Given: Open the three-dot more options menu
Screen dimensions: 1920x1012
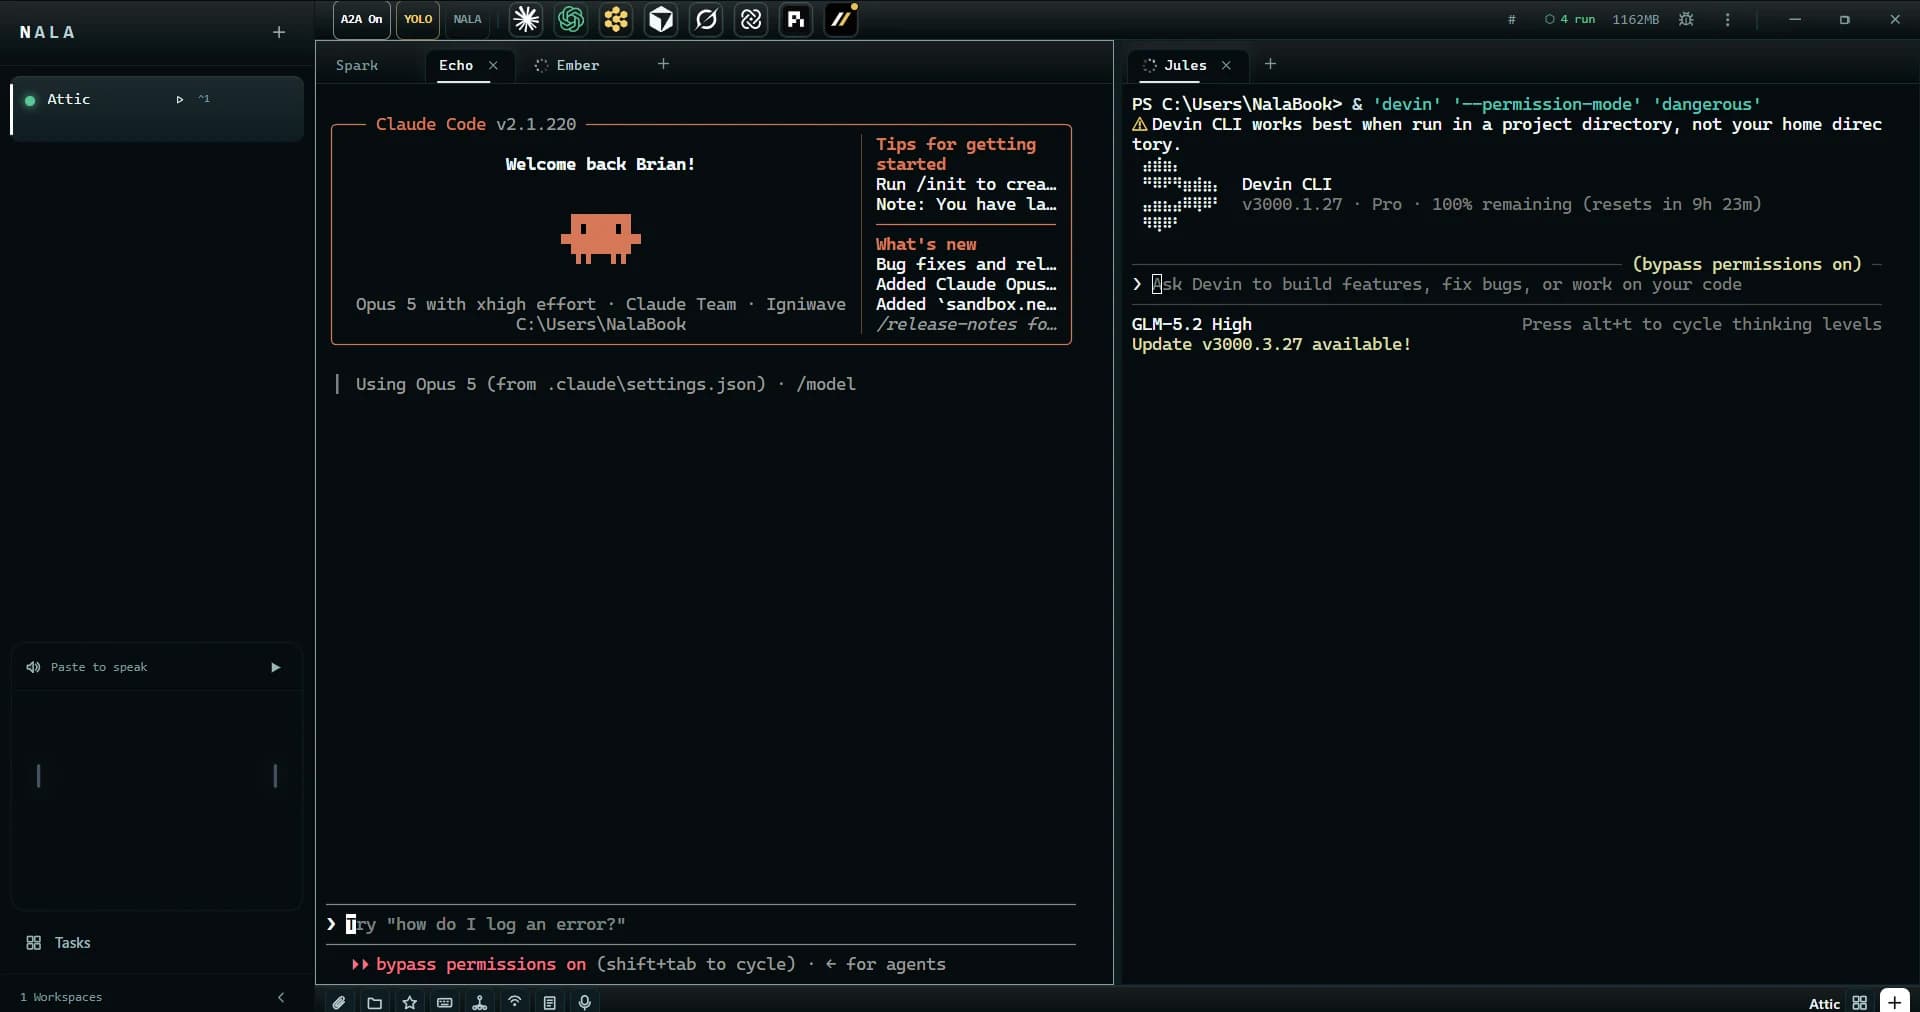Looking at the screenshot, I should click(x=1727, y=19).
